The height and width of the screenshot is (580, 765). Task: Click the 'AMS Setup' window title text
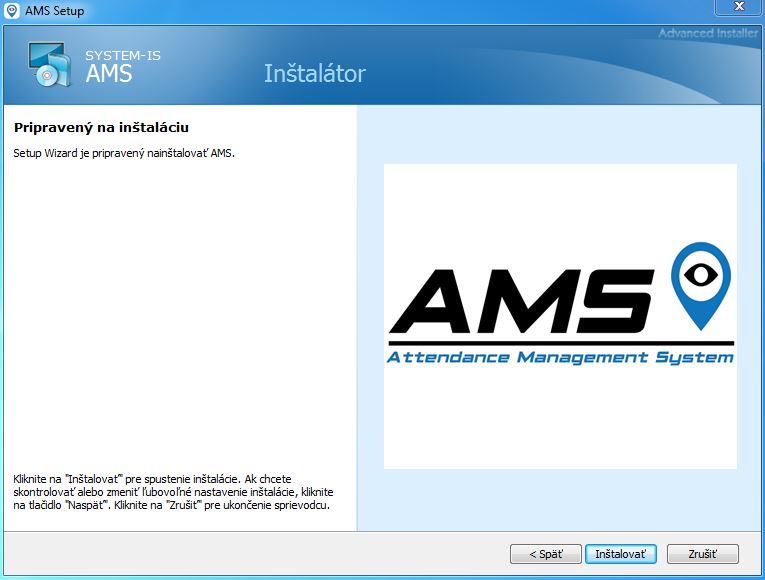[55, 11]
